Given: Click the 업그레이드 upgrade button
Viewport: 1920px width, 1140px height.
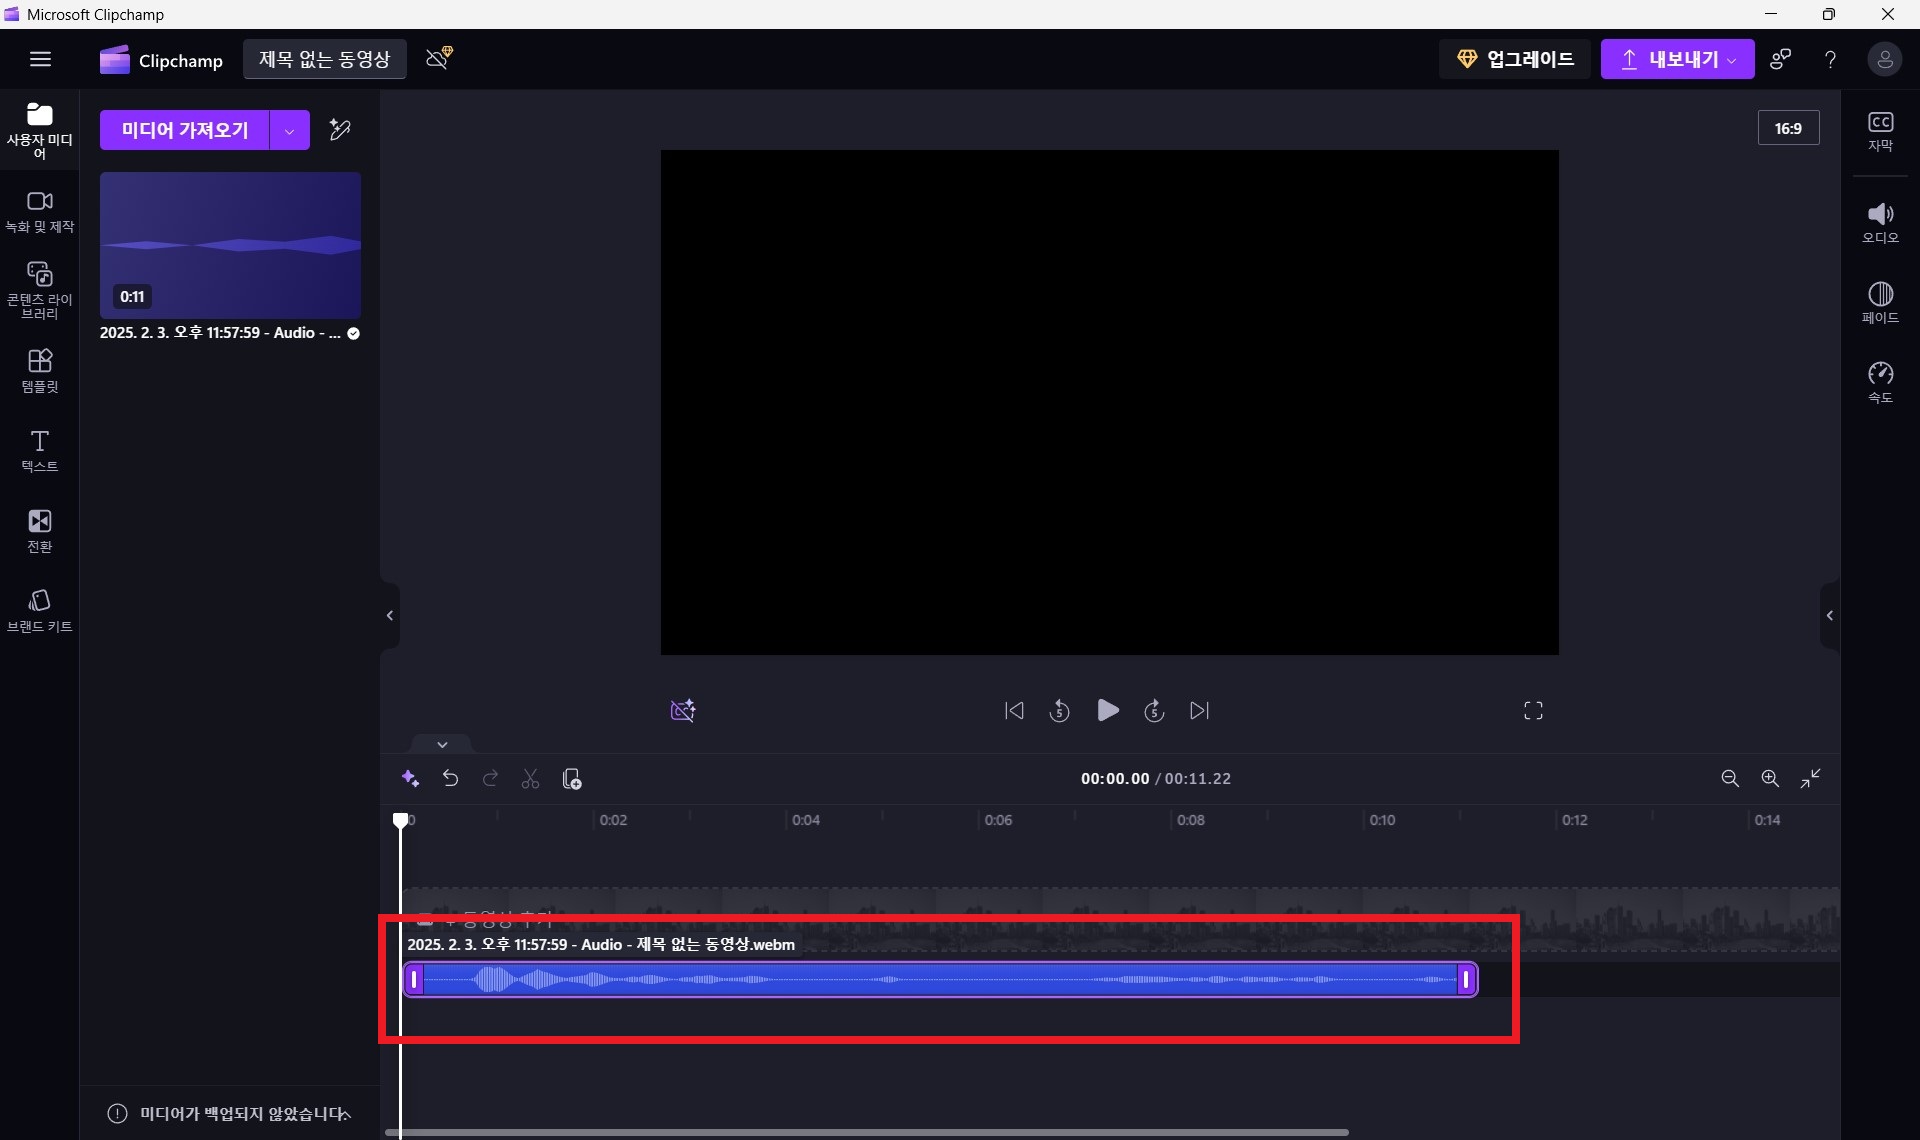Looking at the screenshot, I should click(x=1515, y=59).
